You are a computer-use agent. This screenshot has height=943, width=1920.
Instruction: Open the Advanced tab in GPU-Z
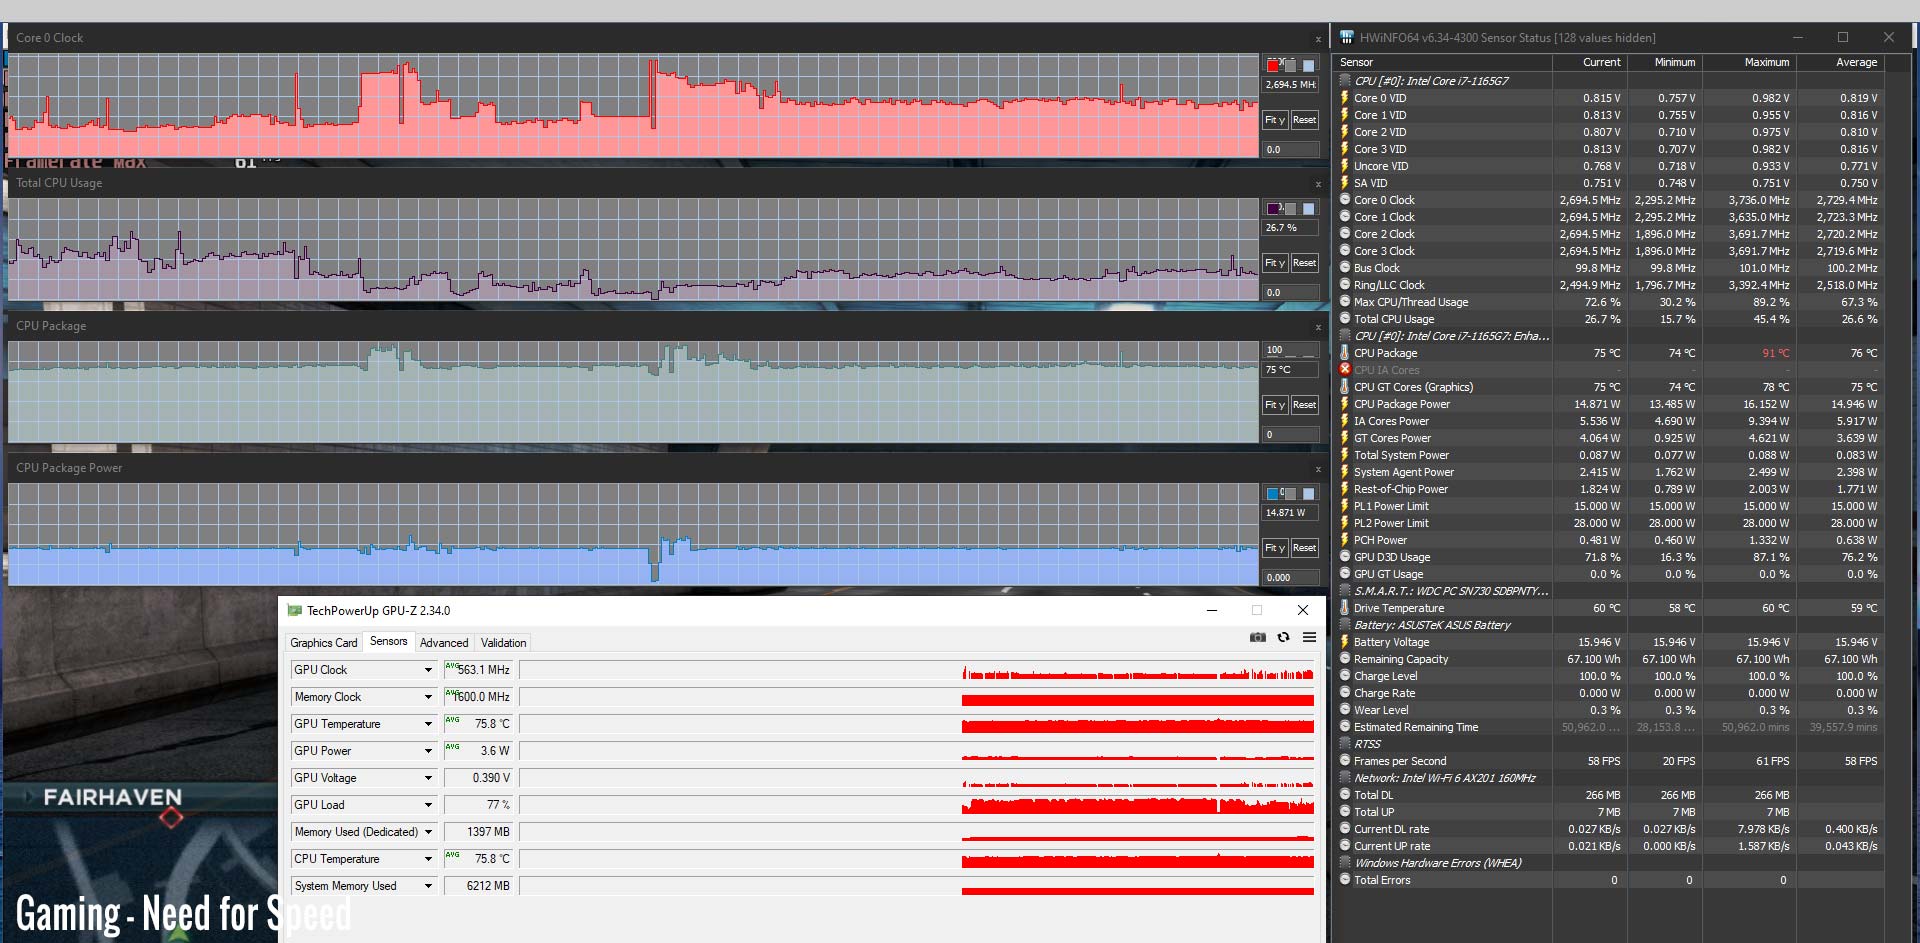coord(444,643)
